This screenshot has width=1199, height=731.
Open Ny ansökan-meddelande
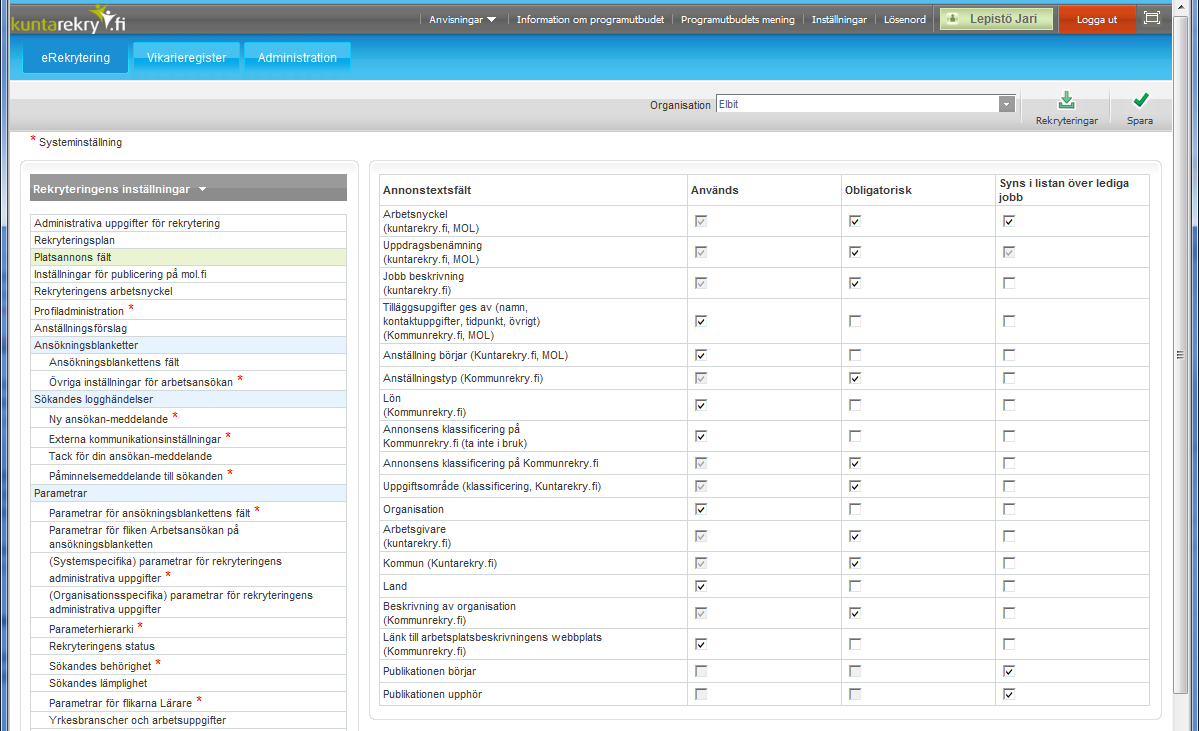pyautogui.click(x=188, y=418)
